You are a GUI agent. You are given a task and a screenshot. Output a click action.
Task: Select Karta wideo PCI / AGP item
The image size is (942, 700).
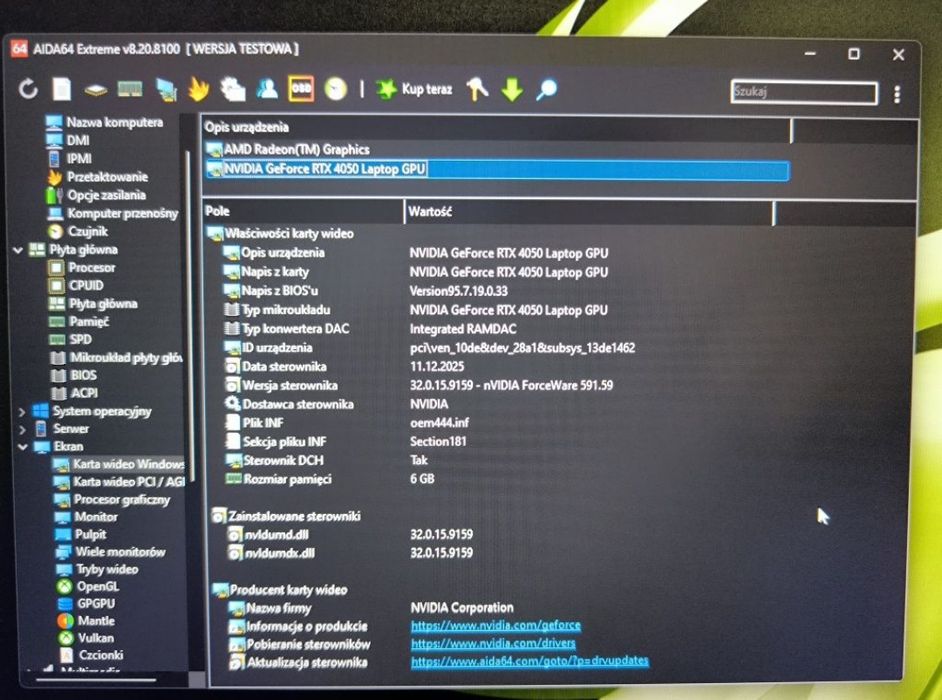coord(119,482)
